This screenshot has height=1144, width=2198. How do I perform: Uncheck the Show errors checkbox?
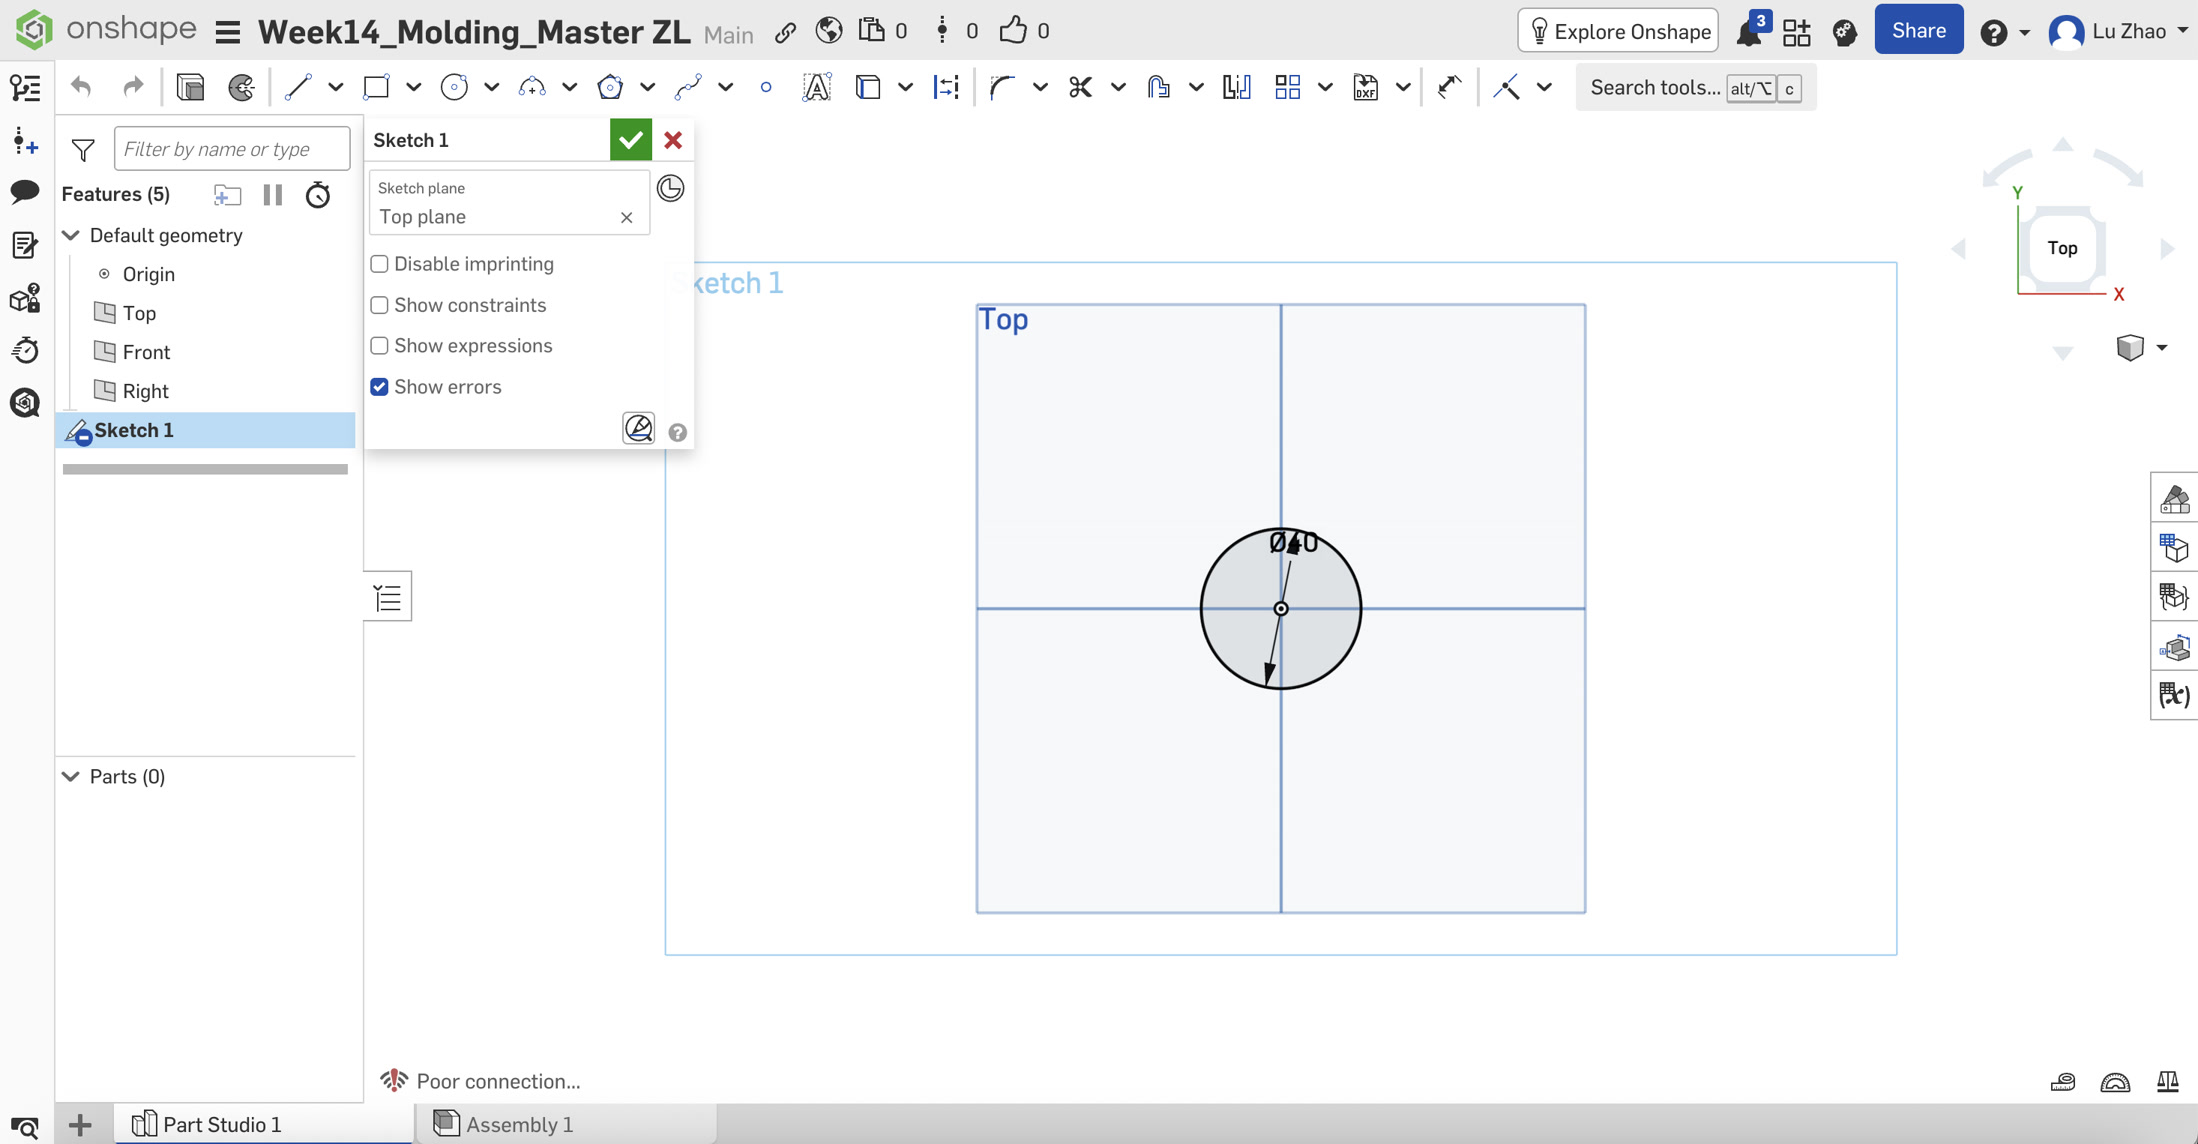[x=379, y=387]
